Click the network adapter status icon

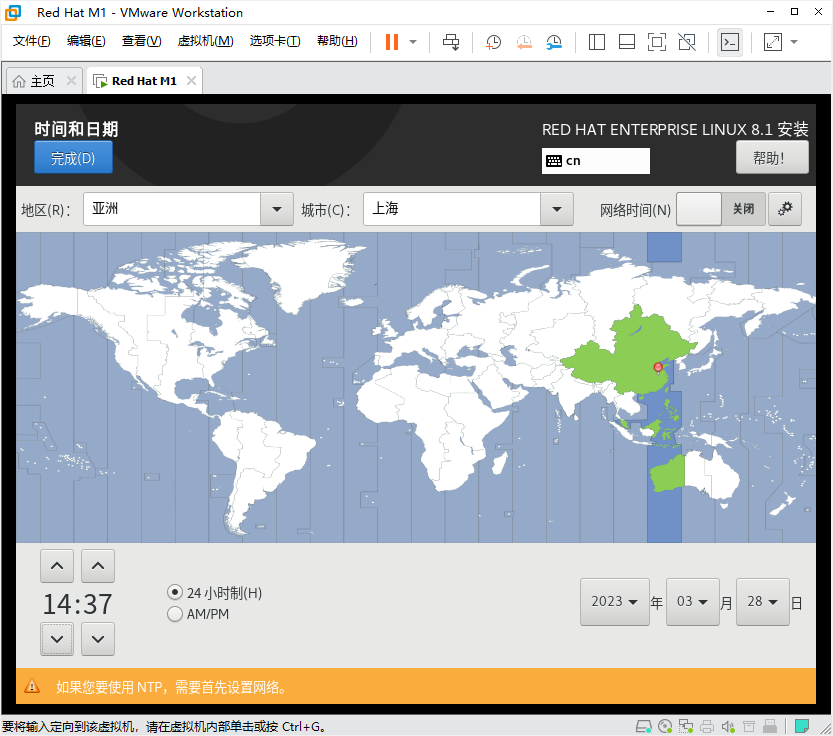[686, 726]
